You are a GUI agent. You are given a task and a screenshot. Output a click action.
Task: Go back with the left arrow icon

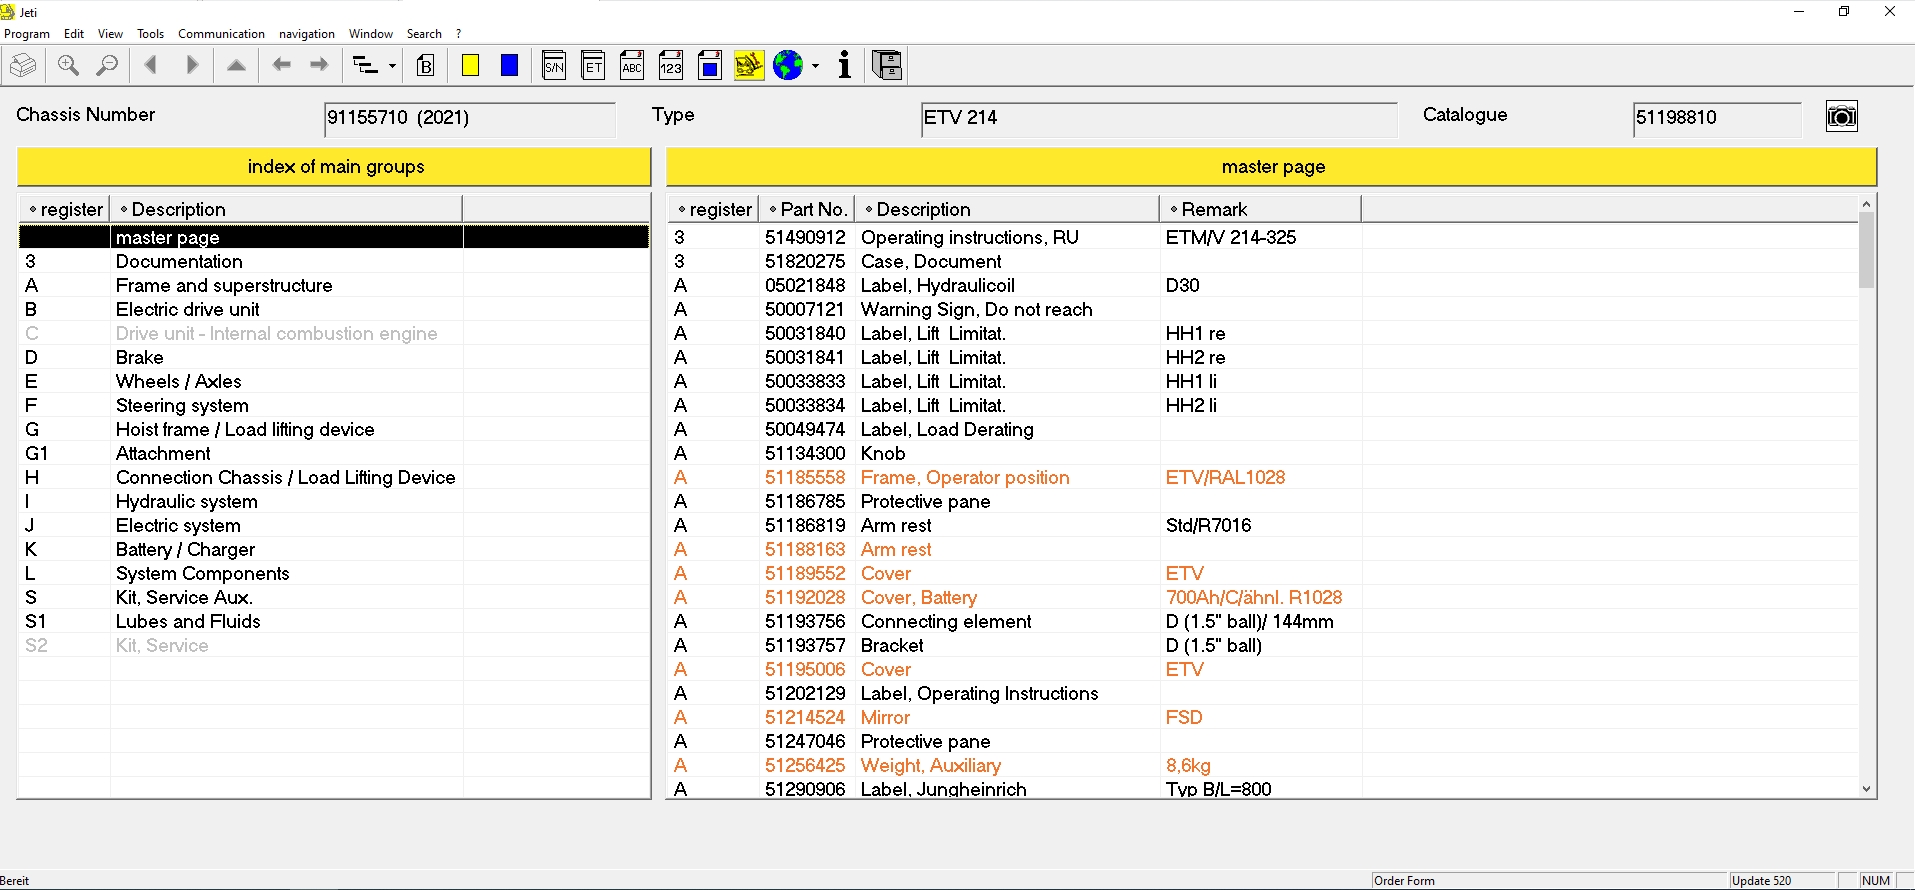click(x=282, y=66)
